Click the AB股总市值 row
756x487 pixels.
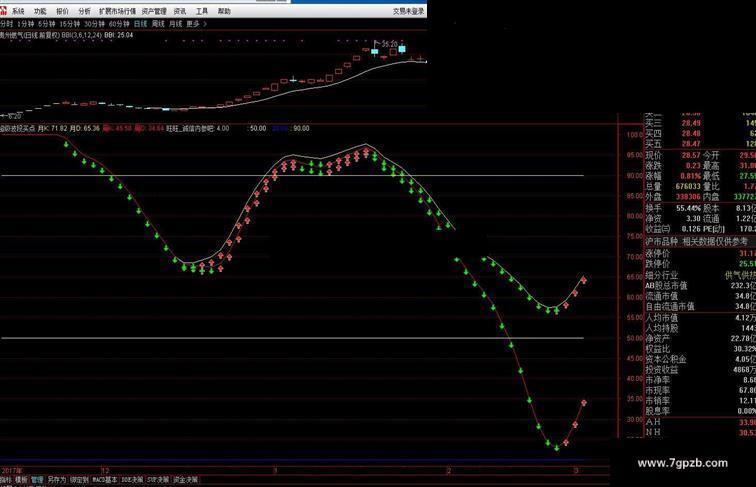point(701,285)
